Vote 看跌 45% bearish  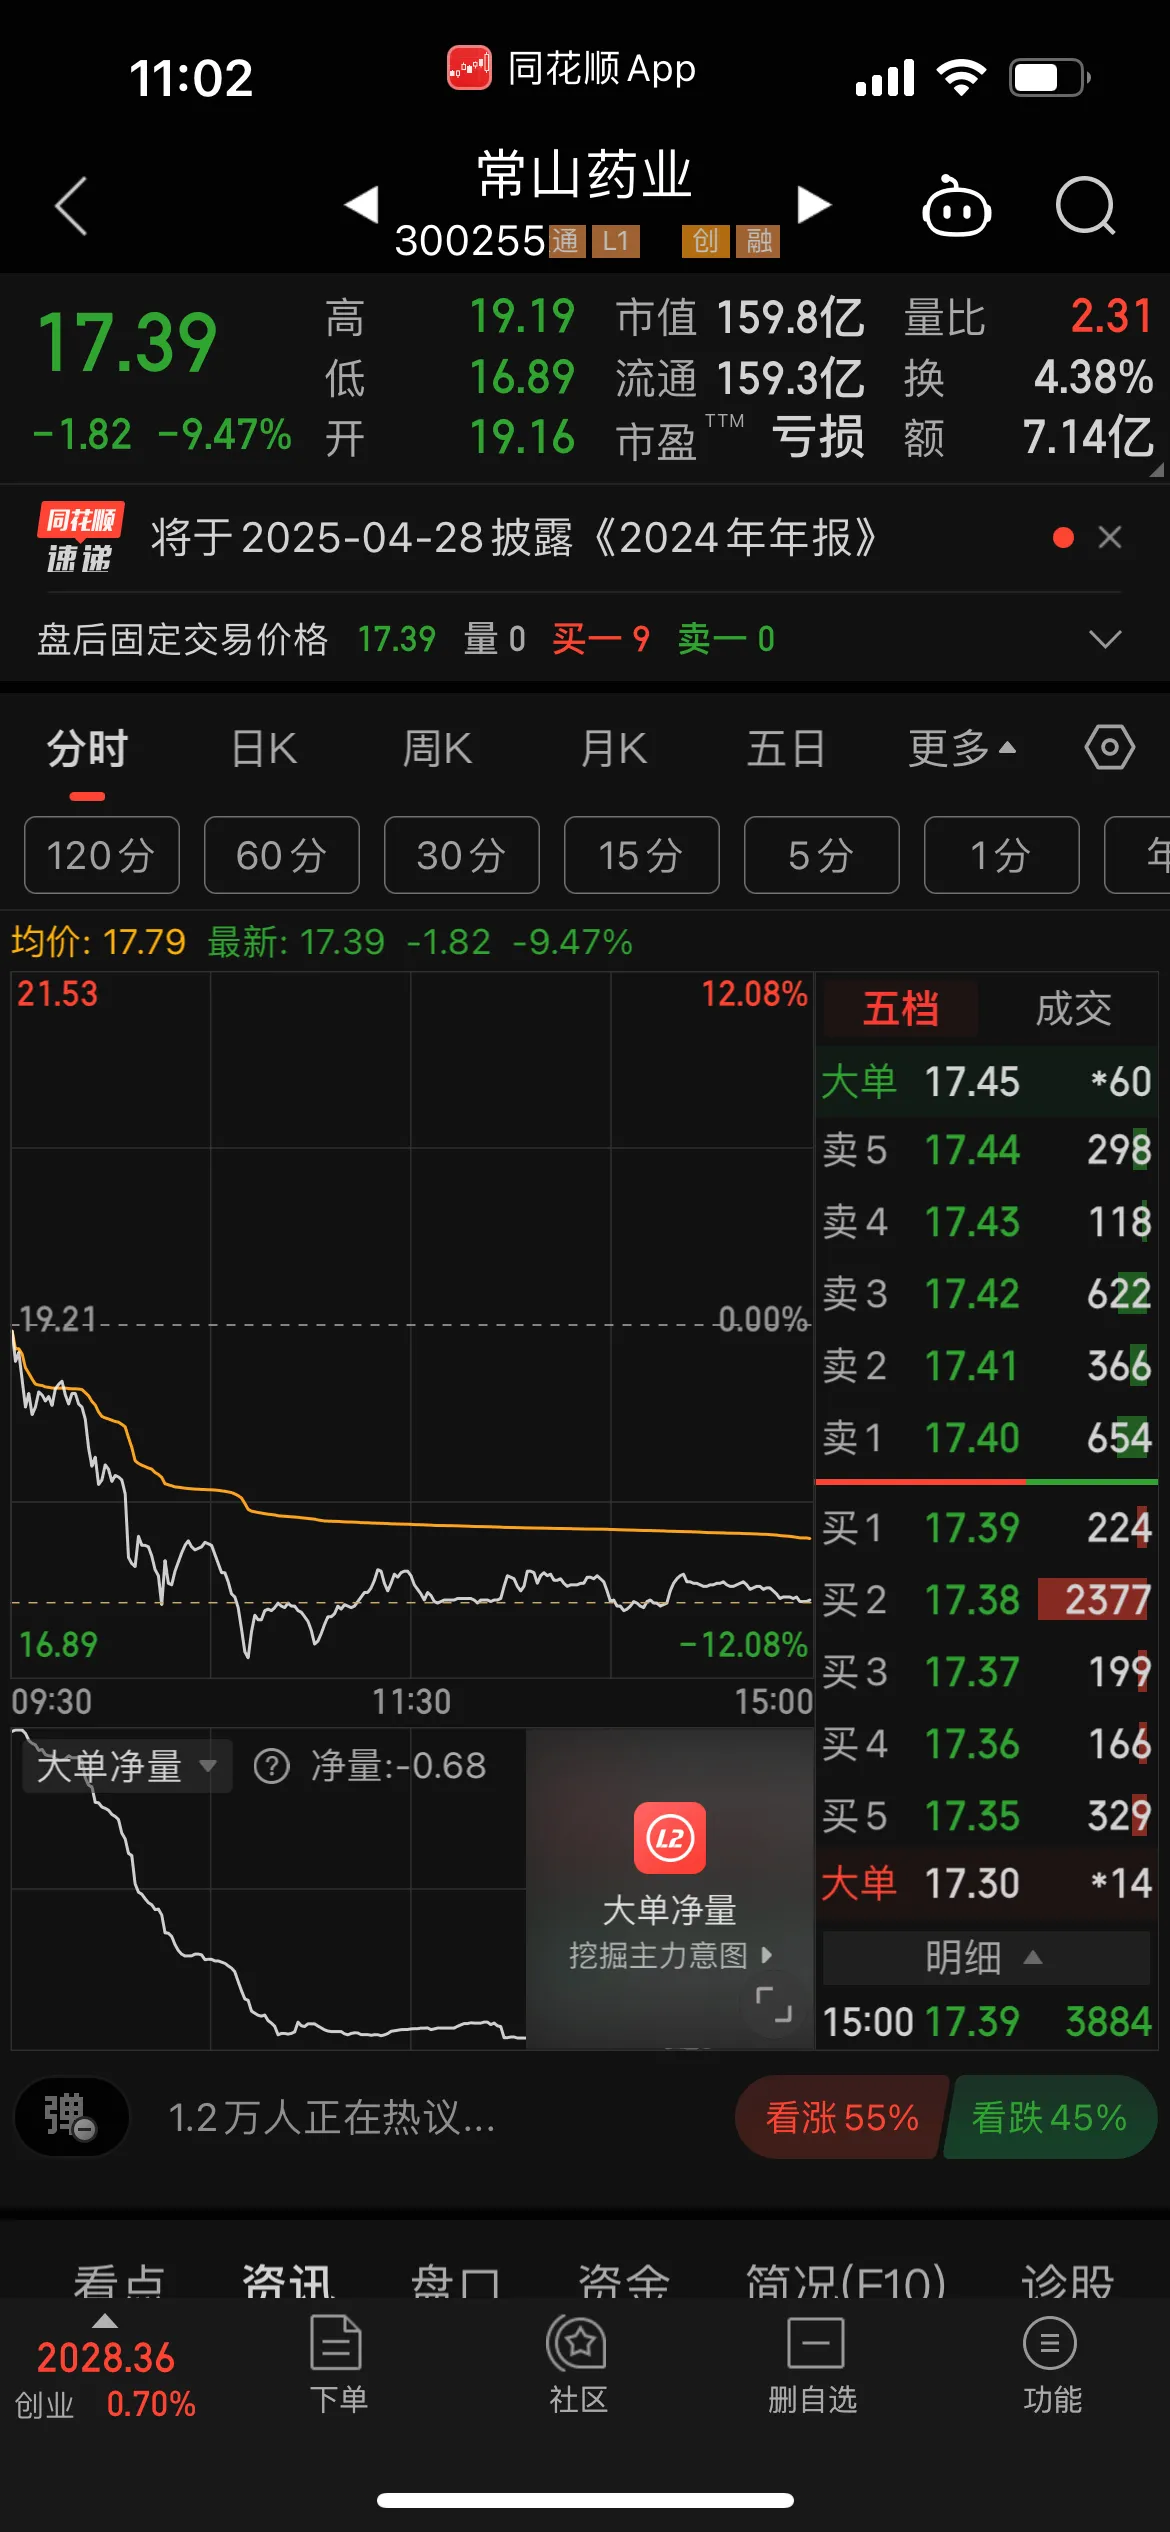(1049, 2117)
